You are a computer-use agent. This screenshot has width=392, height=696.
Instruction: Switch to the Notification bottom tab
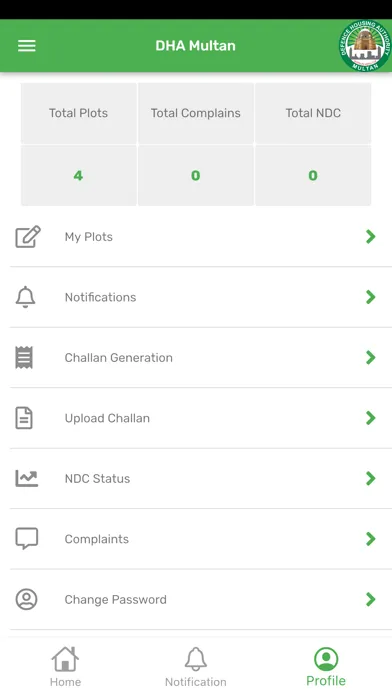point(196,666)
